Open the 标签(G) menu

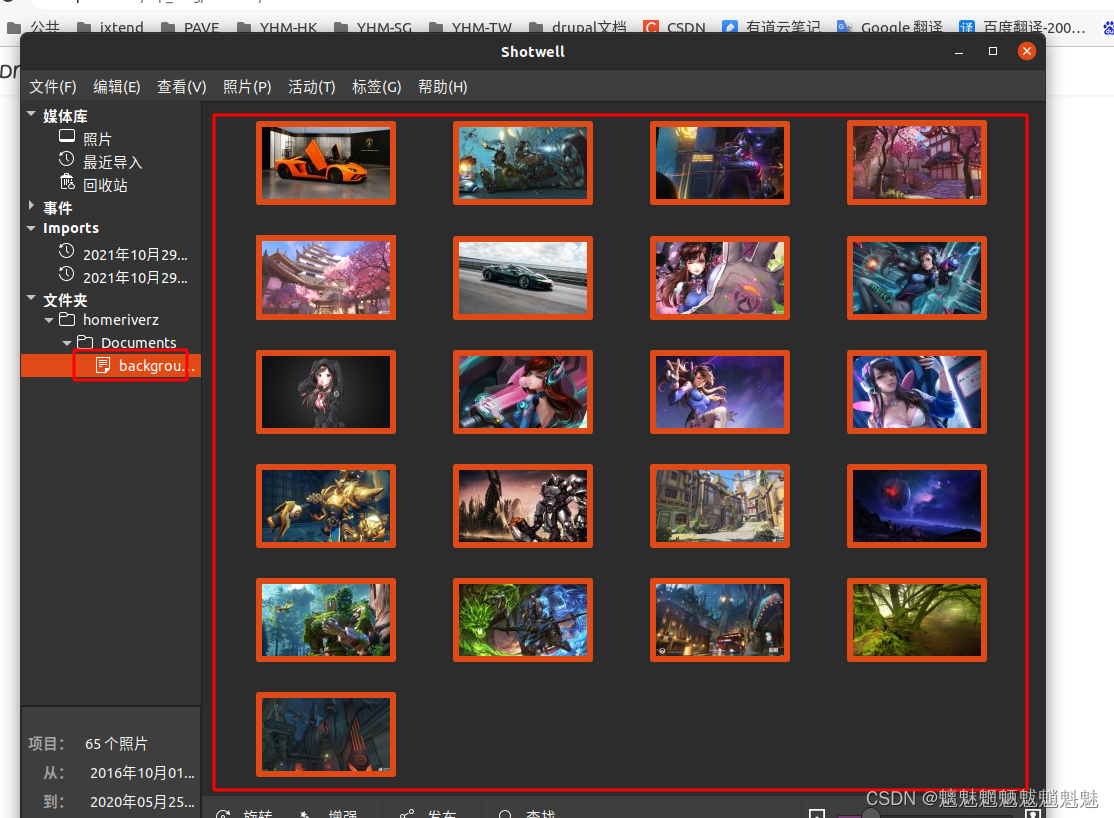coord(377,87)
